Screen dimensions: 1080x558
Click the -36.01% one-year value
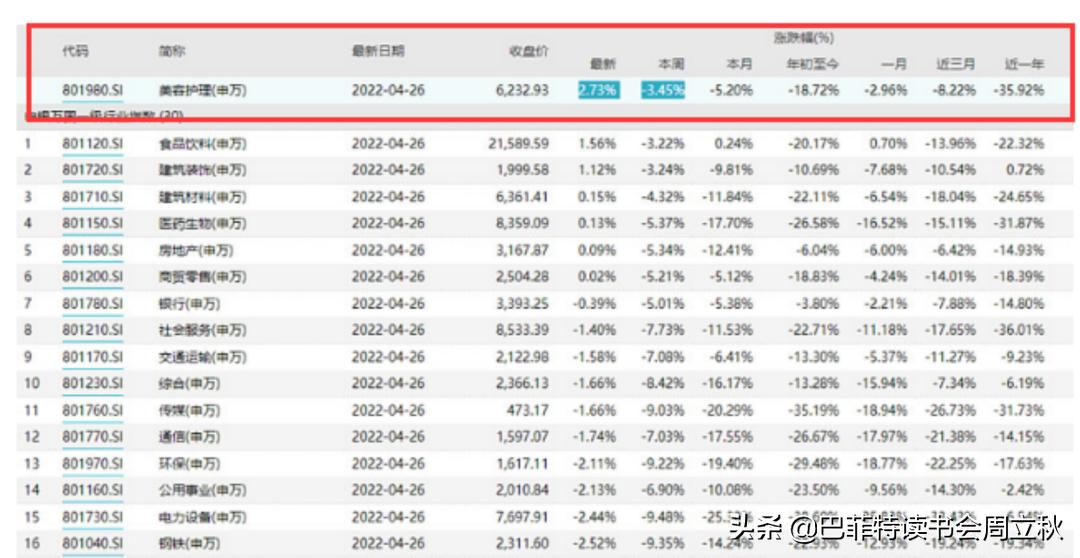(1019, 330)
